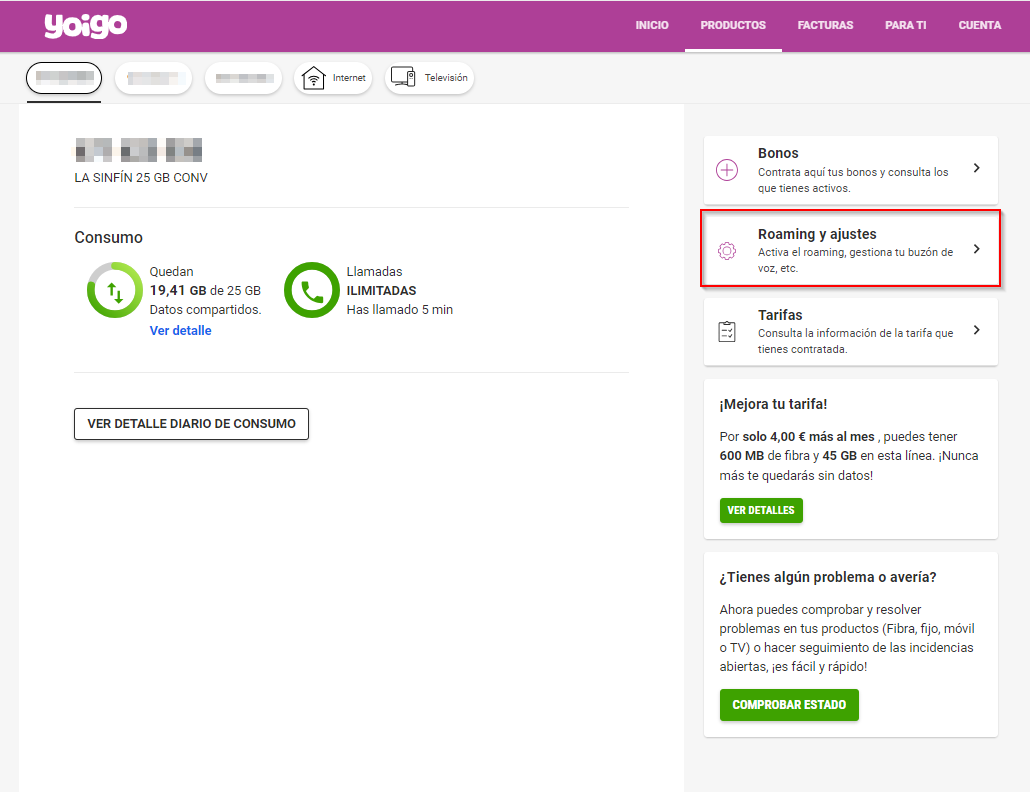Select the first blurred line tab
1030x792 pixels.
(64, 78)
